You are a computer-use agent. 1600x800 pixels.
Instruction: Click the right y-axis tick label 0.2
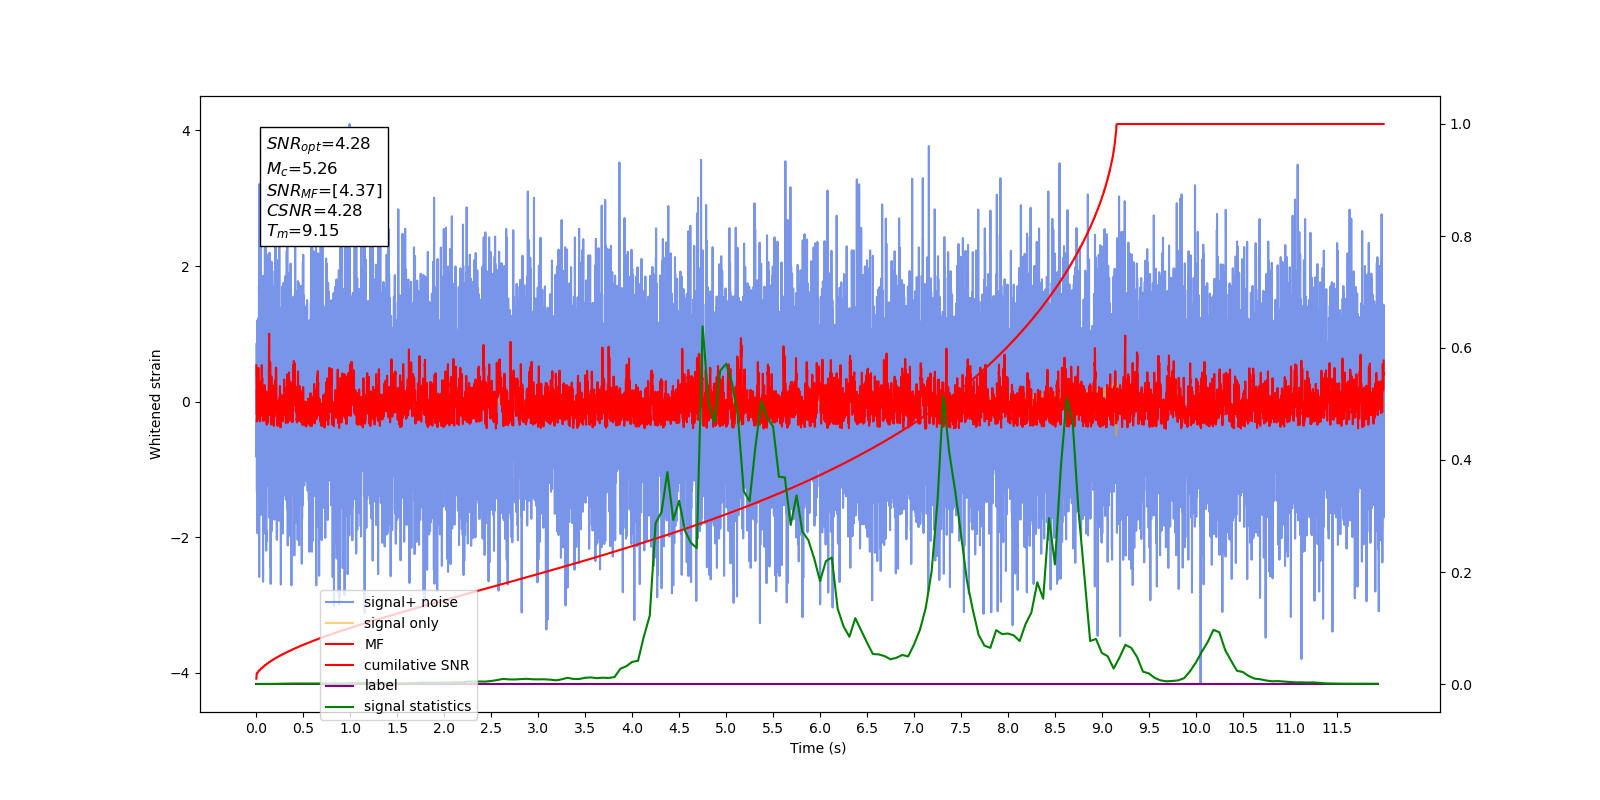(1461, 573)
